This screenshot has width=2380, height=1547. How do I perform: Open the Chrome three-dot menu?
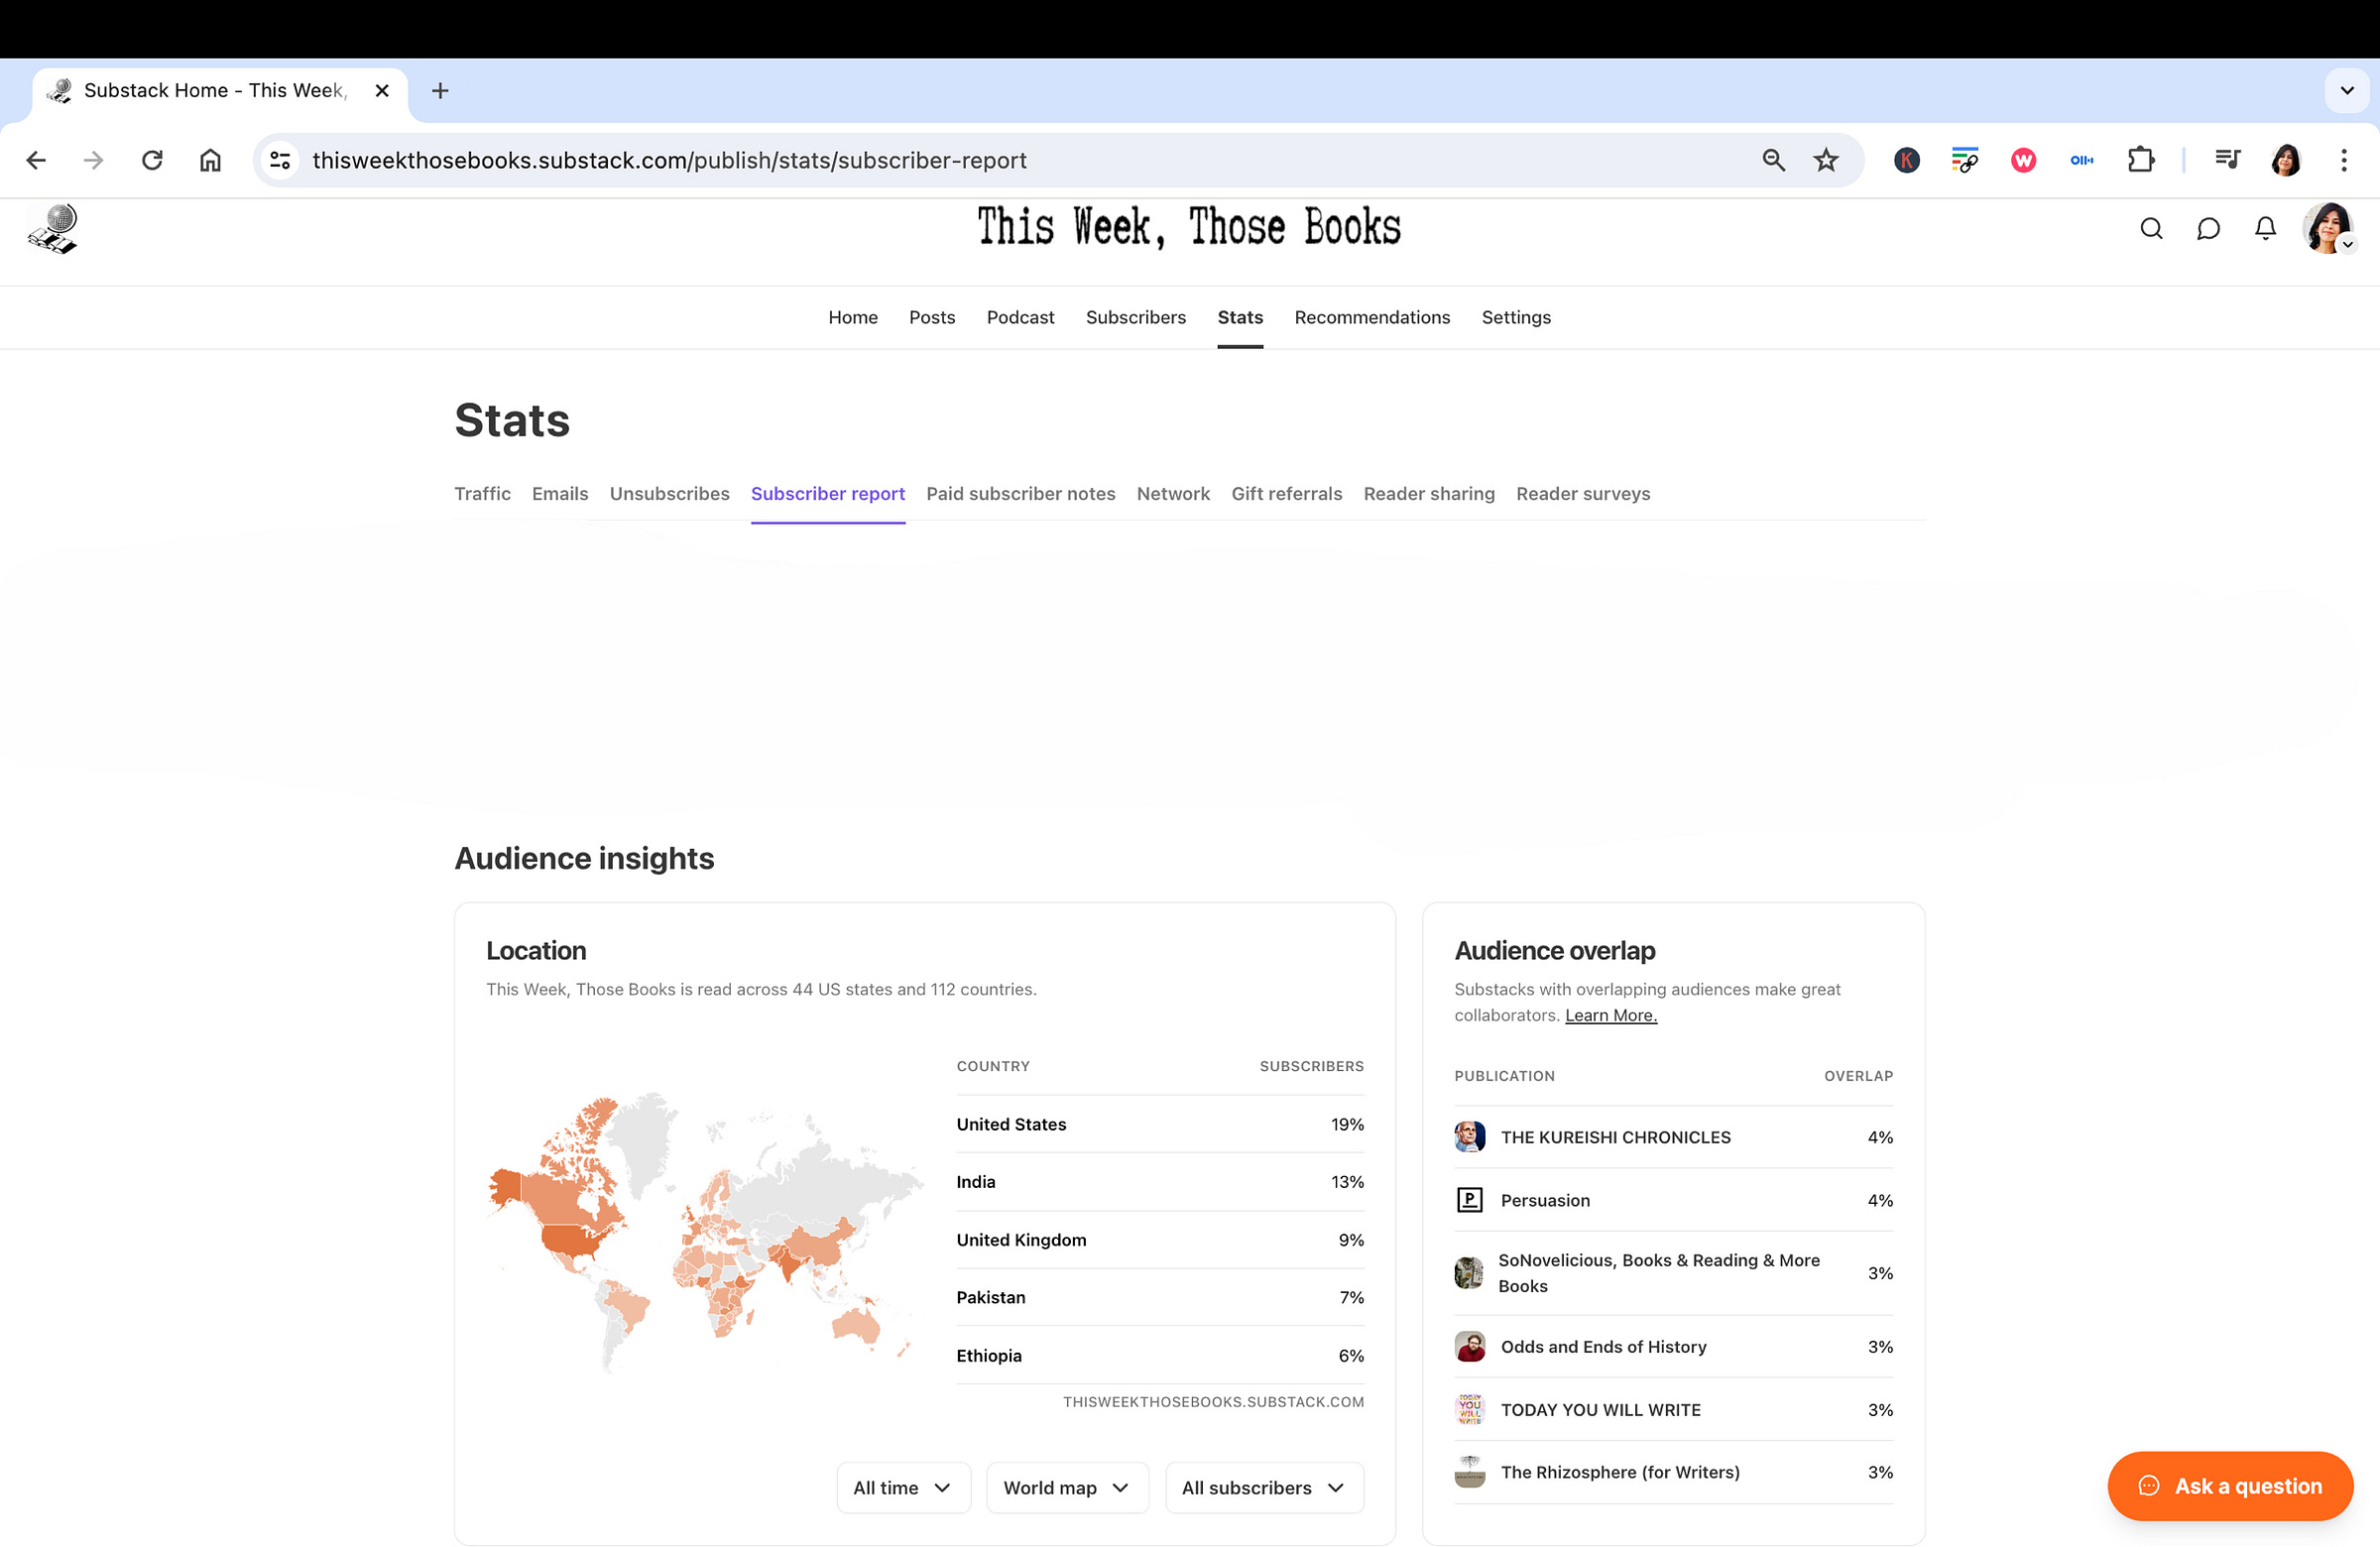tap(2343, 160)
